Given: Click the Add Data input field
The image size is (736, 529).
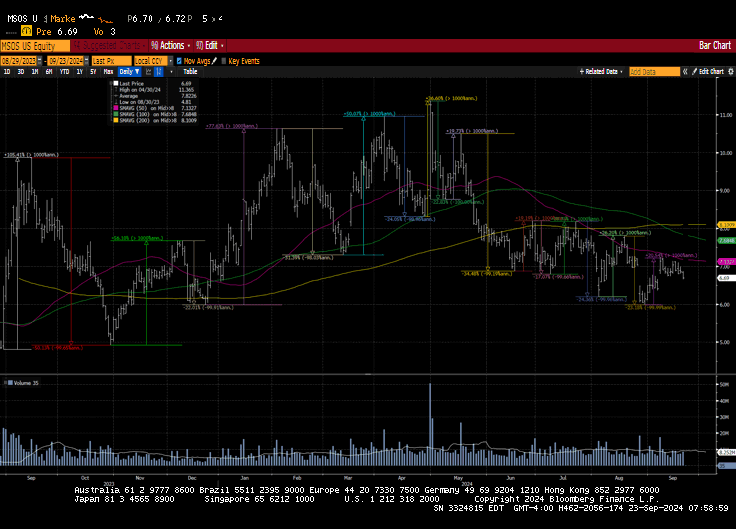Looking at the screenshot, I should (x=654, y=72).
